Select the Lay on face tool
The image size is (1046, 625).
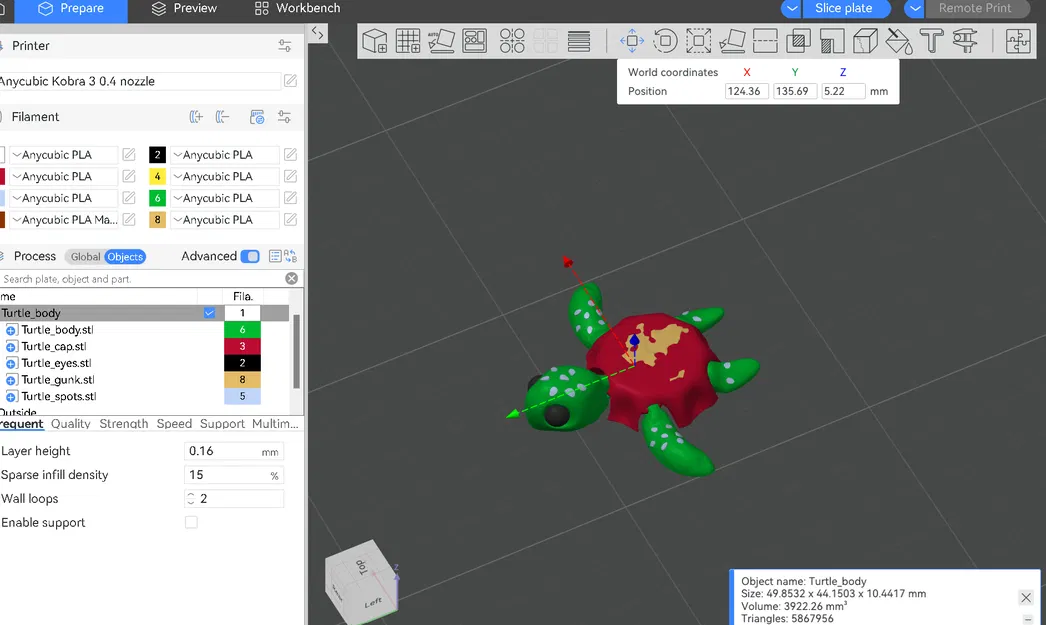[732, 41]
